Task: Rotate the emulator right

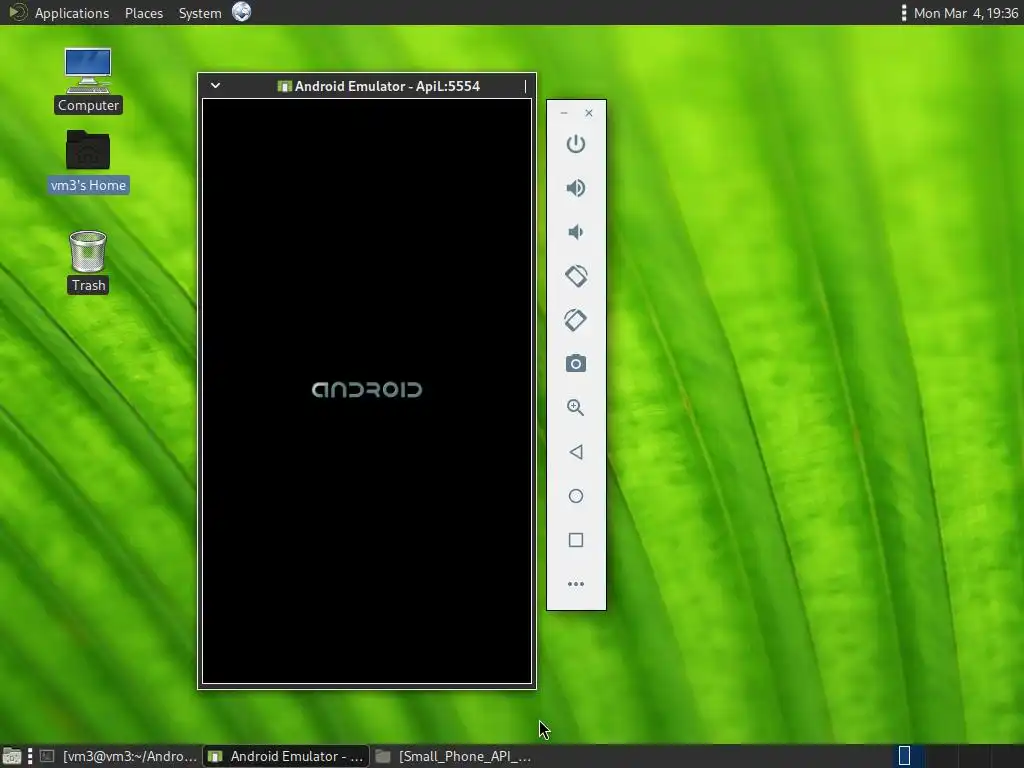Action: click(575, 320)
